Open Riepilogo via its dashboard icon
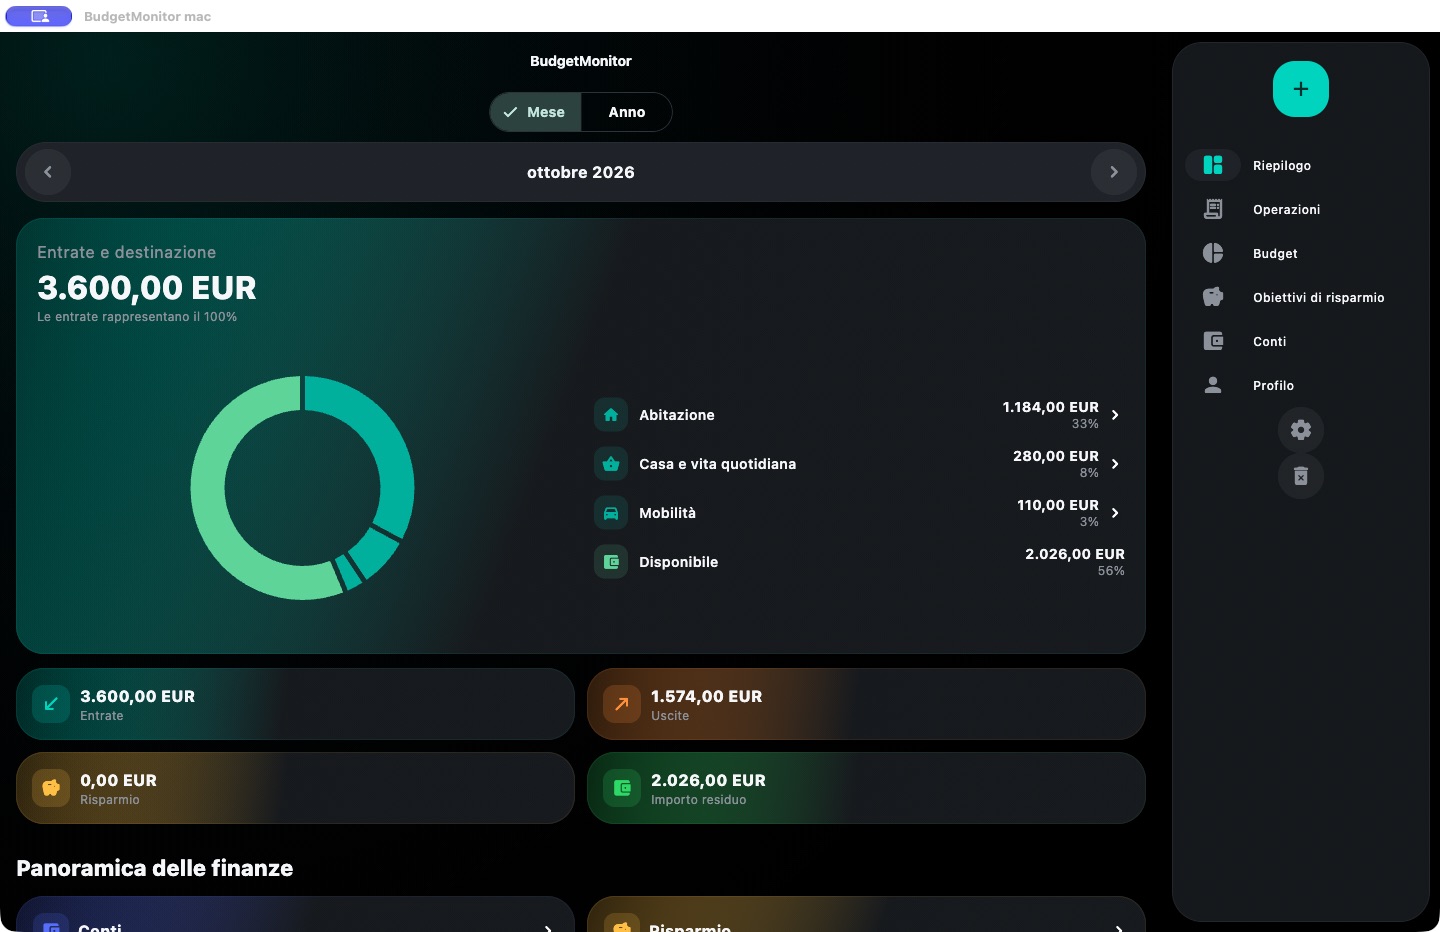This screenshot has height=932, width=1440. pyautogui.click(x=1213, y=165)
